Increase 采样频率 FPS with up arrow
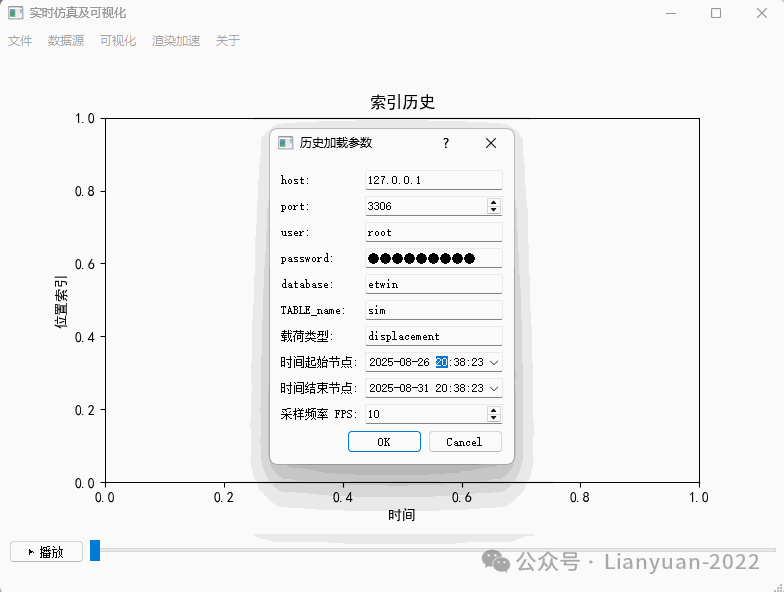Screen dimensions: 784x592 (x=493, y=410)
